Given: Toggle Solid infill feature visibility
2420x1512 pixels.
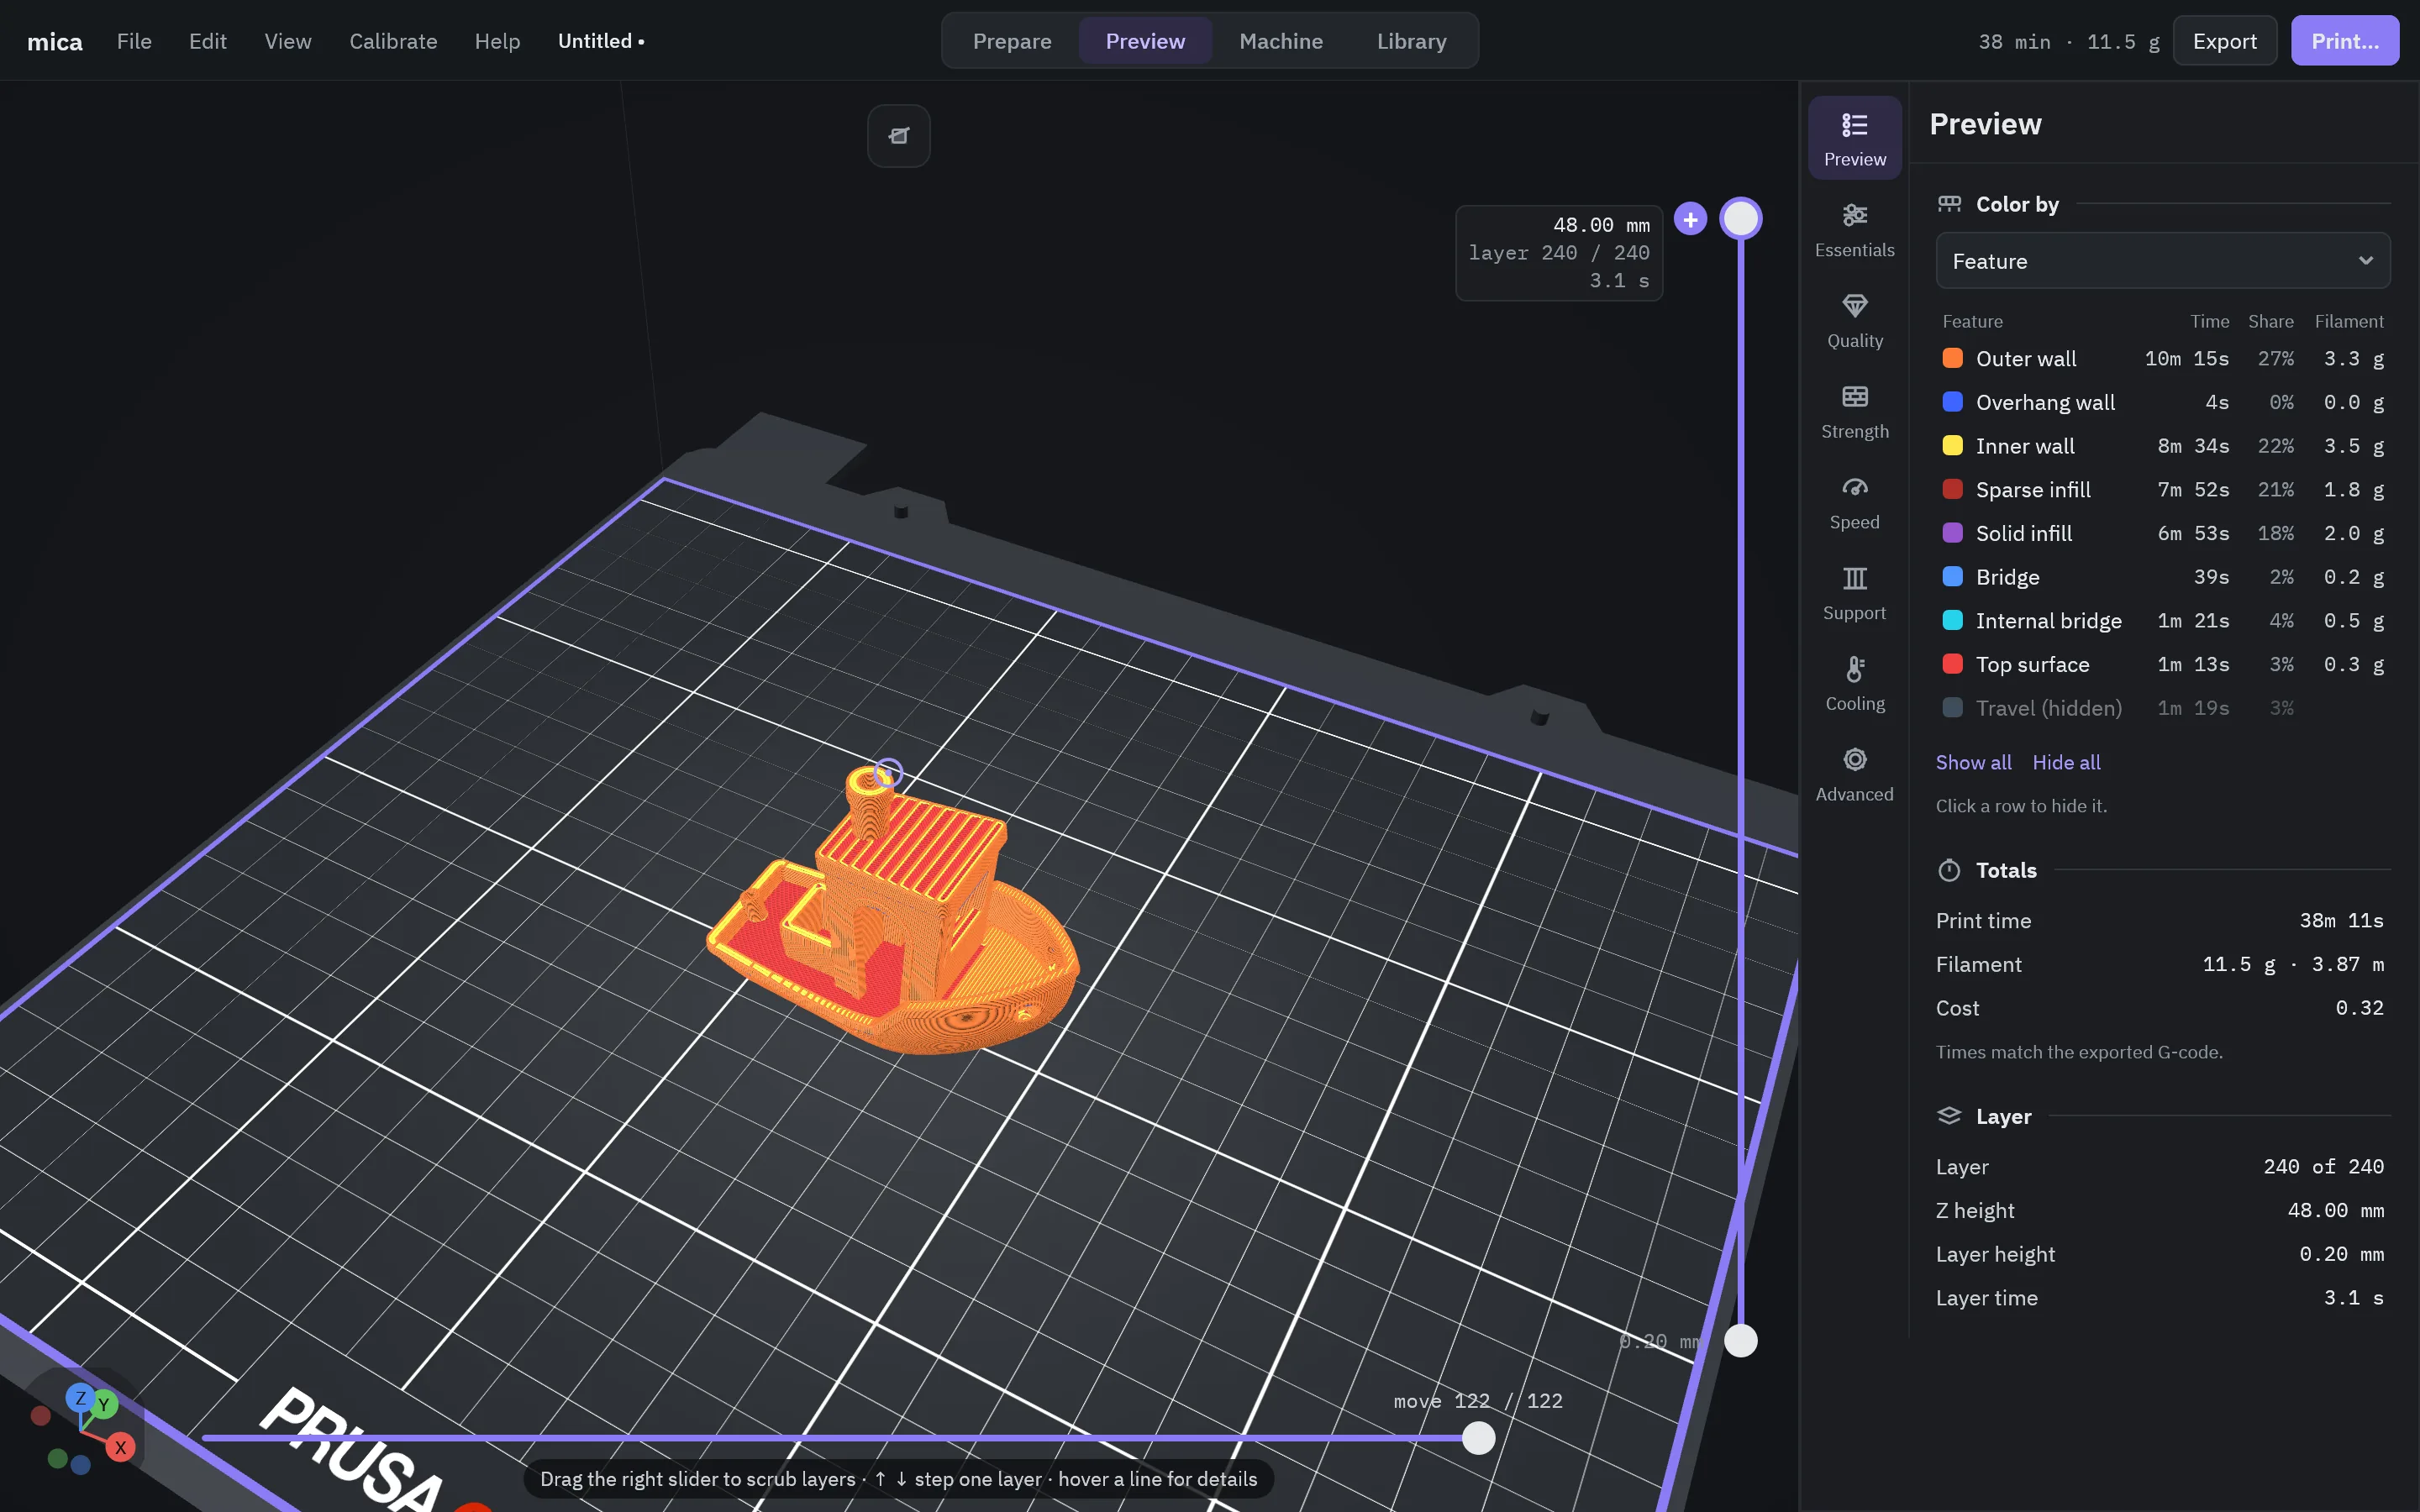Looking at the screenshot, I should 2162,533.
